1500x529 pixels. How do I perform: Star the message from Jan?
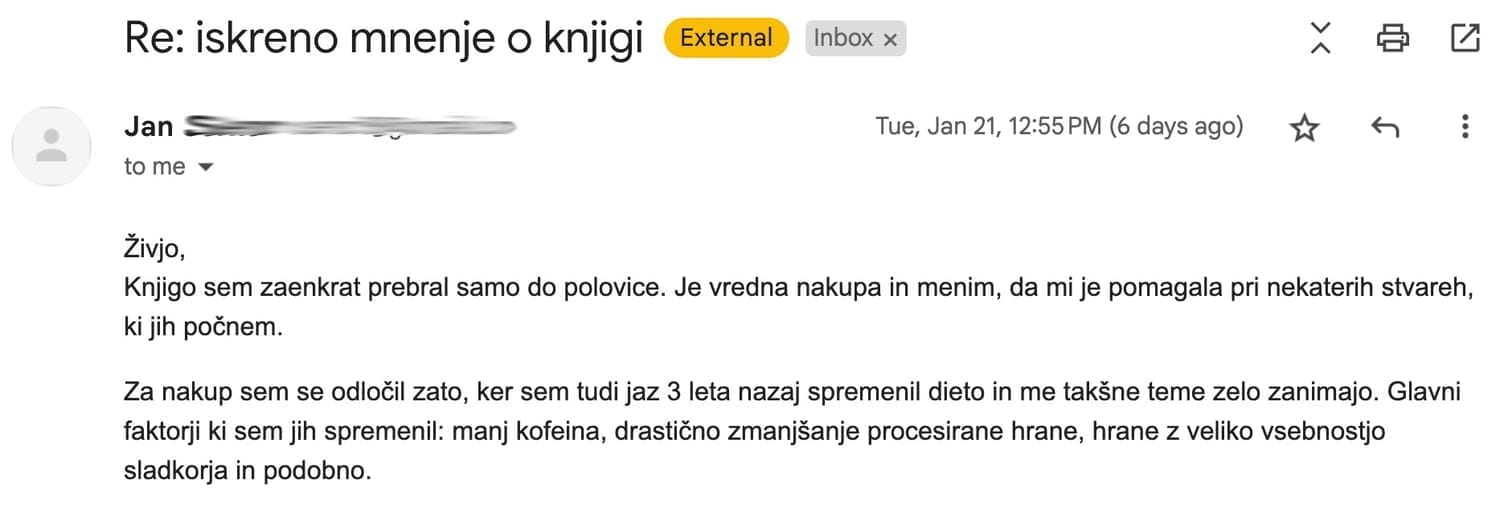pyautogui.click(x=1305, y=128)
